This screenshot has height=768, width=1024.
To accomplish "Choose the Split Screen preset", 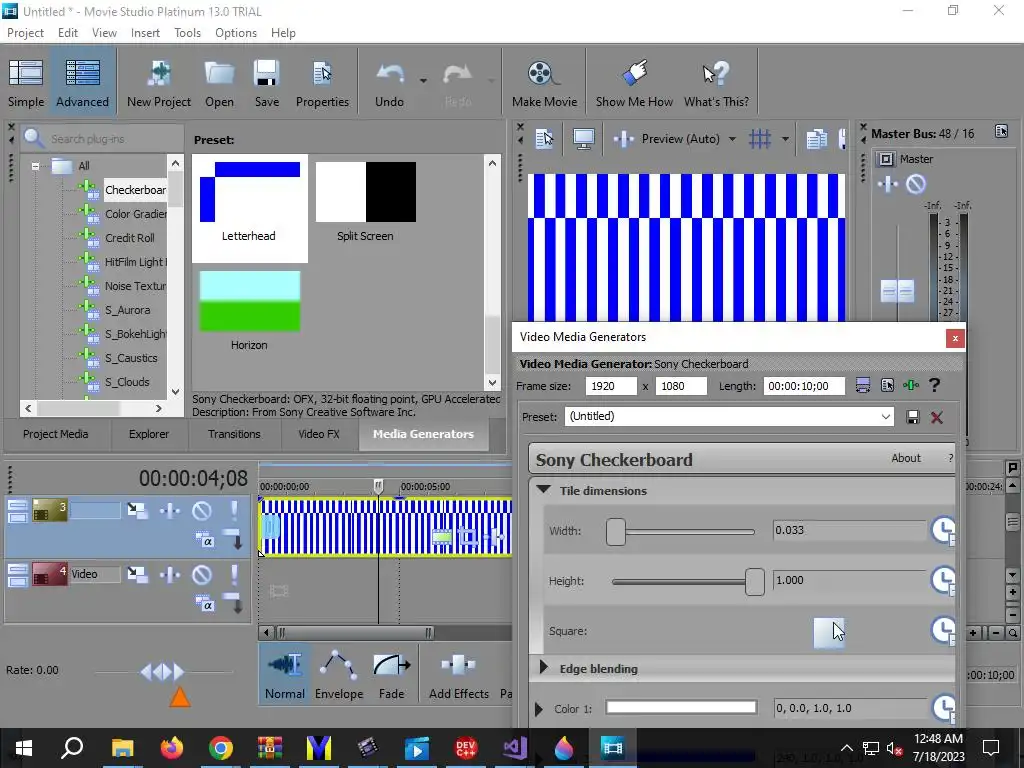I will coord(366,202).
